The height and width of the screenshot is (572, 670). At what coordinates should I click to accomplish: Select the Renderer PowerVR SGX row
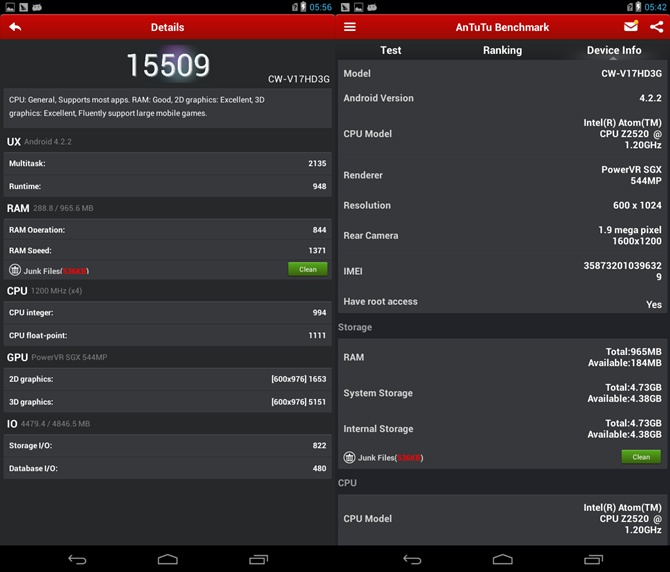pyautogui.click(x=502, y=175)
